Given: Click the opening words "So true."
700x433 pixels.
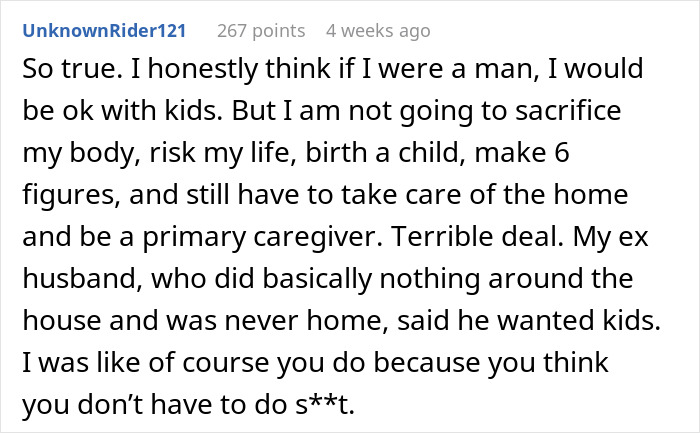Looking at the screenshot, I should [x=60, y=73].
